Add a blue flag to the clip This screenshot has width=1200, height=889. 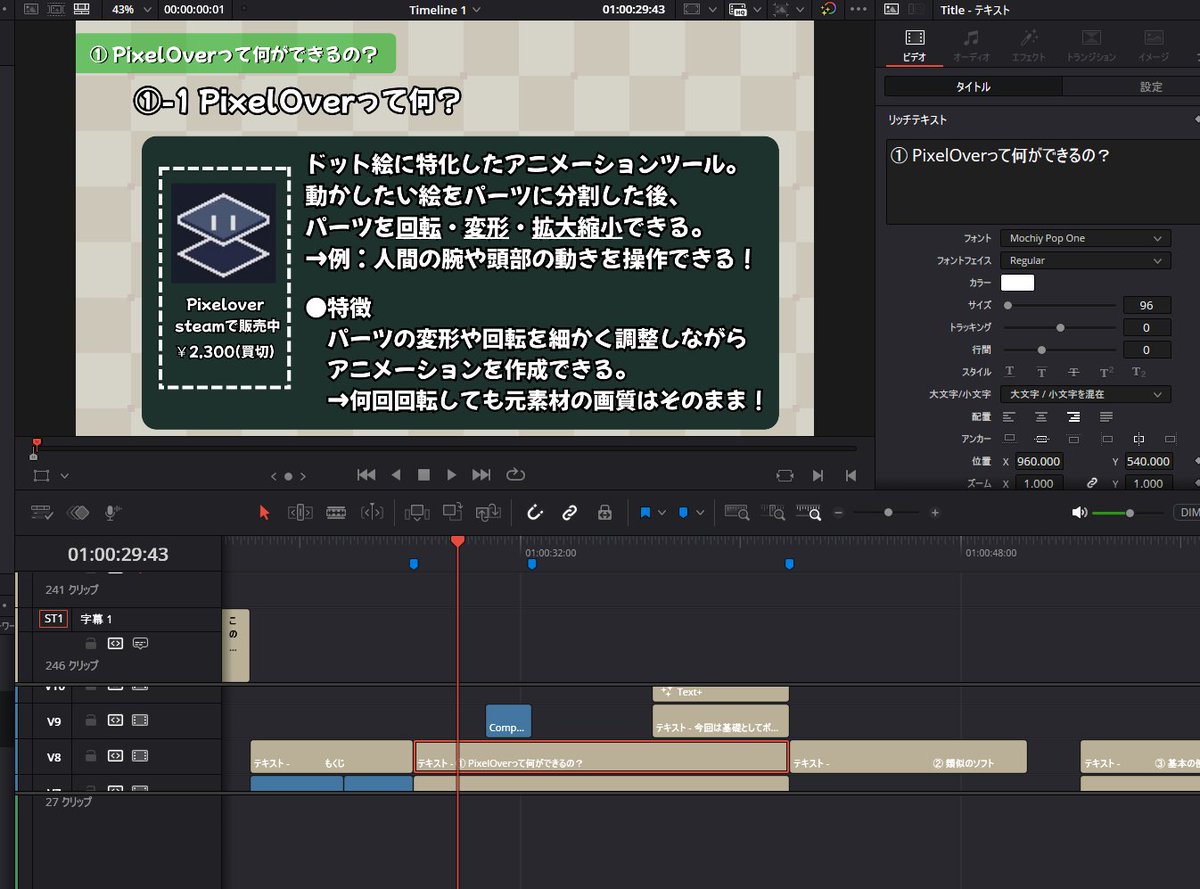click(x=645, y=512)
